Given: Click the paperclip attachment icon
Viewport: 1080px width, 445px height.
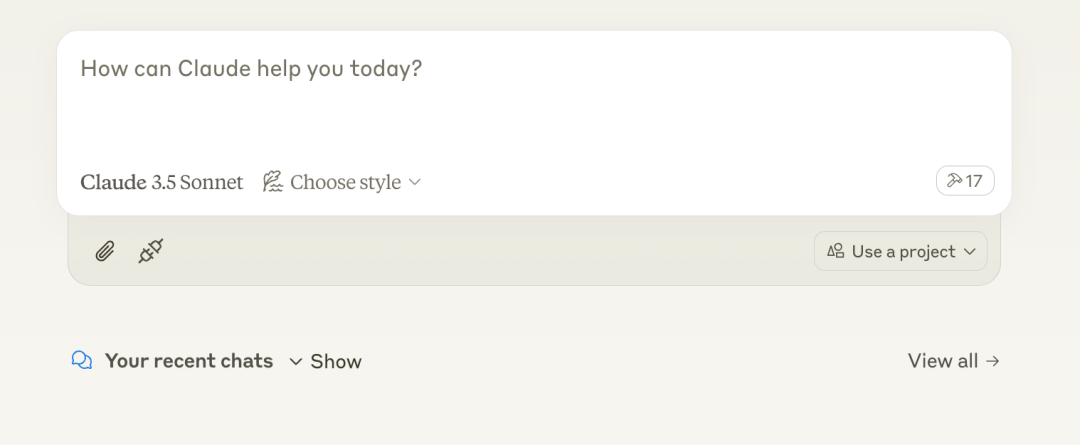Looking at the screenshot, I should 104,251.
